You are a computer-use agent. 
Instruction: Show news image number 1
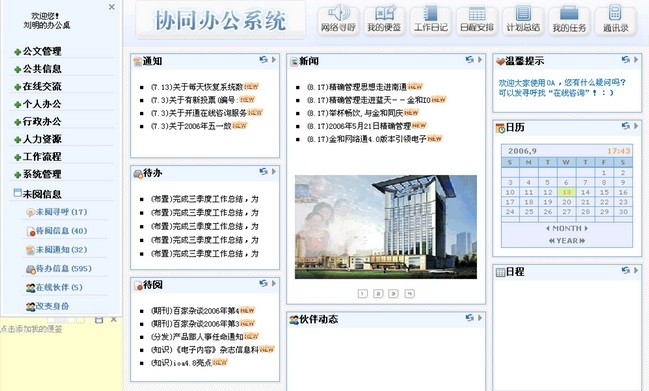pos(362,293)
